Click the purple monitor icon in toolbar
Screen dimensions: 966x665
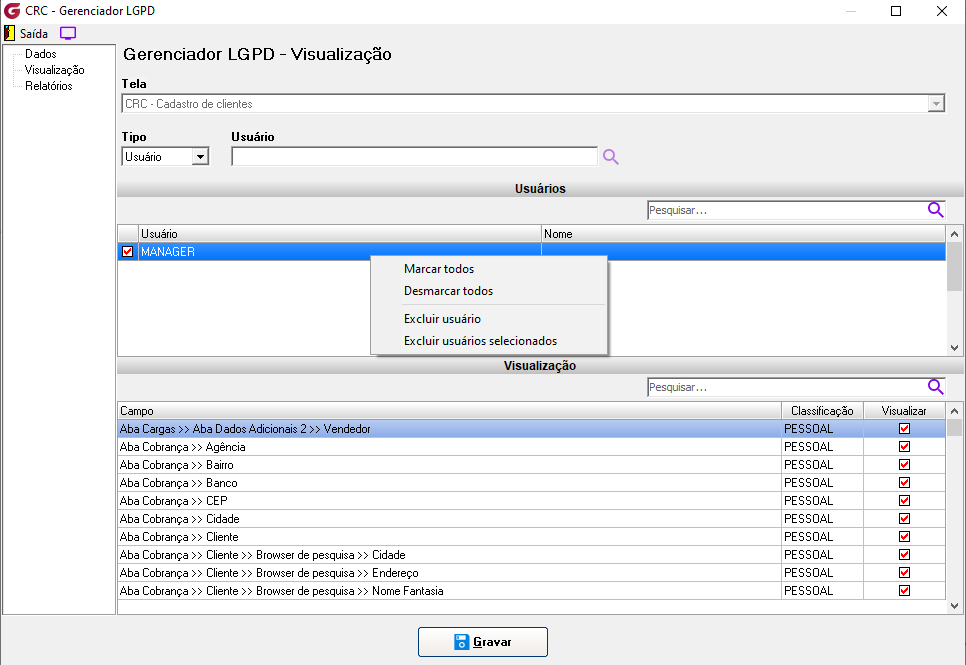68,33
